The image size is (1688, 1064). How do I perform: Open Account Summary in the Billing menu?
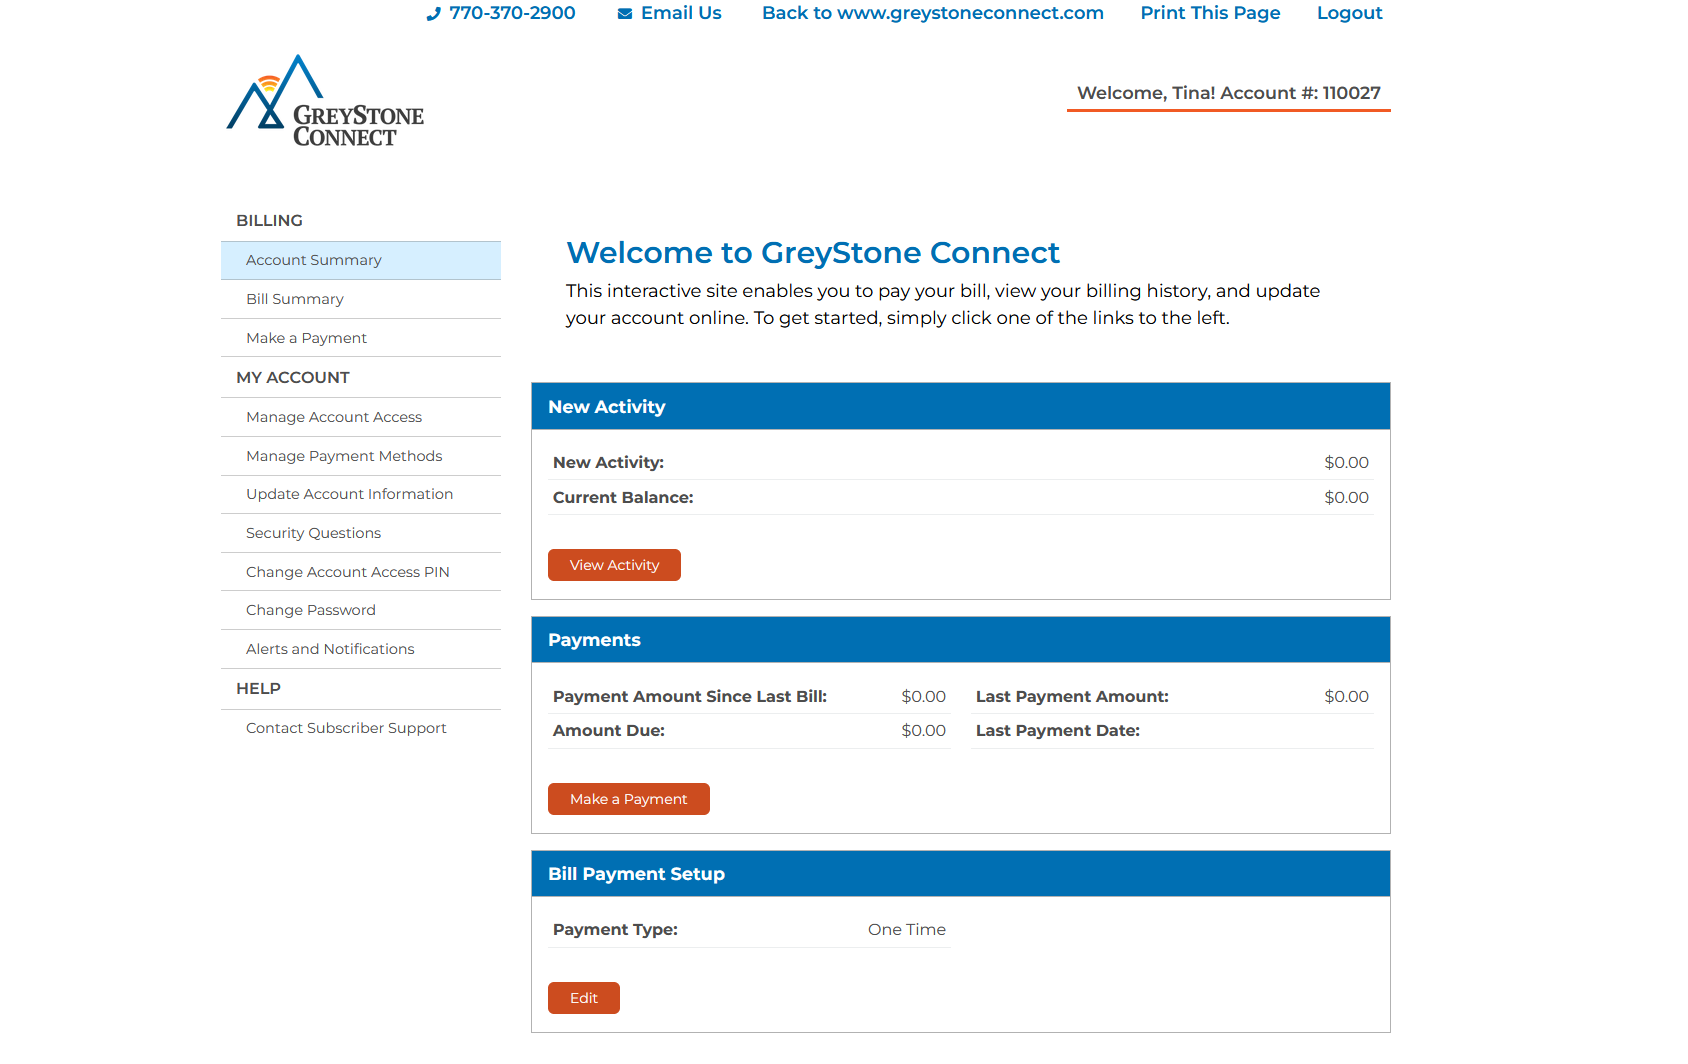[x=361, y=260]
